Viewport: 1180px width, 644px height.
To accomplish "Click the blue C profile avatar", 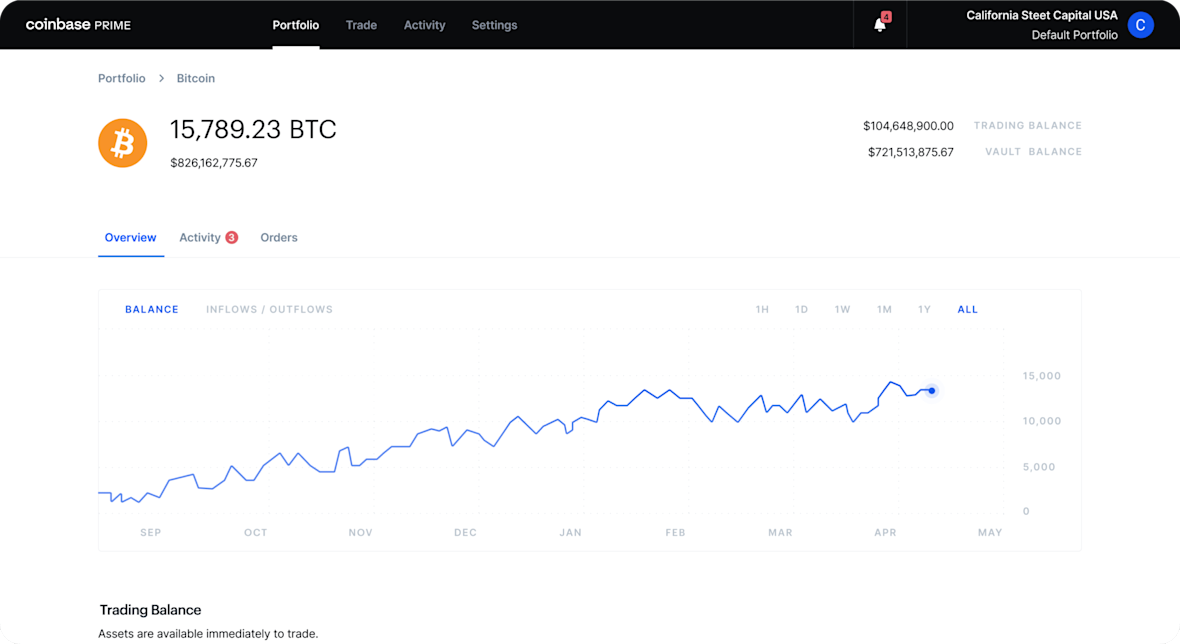I will pyautogui.click(x=1140, y=25).
